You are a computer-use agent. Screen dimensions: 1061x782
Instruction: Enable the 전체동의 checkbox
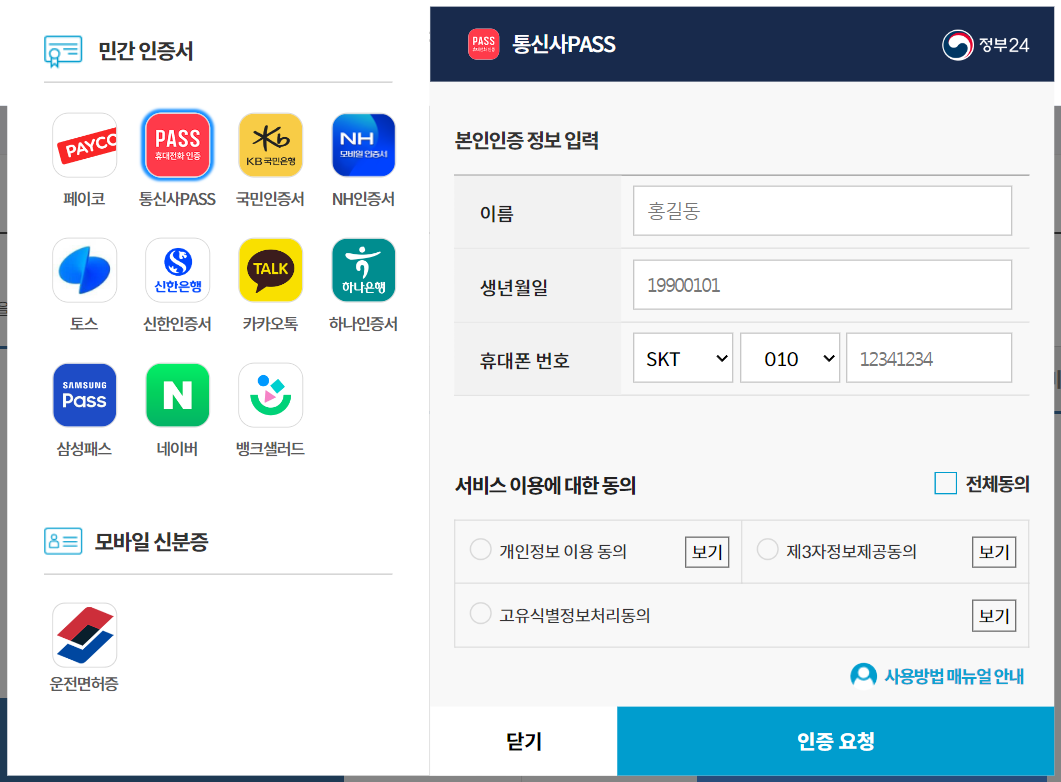(x=945, y=483)
